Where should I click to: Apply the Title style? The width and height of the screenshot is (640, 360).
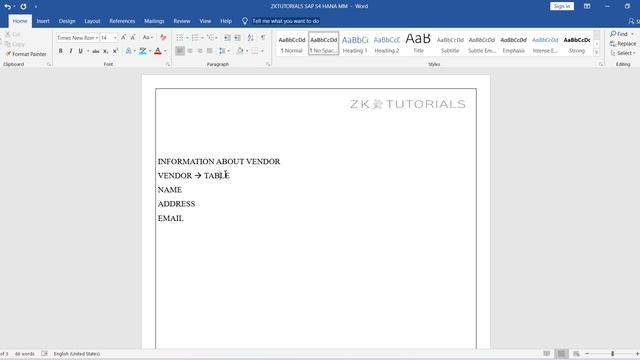tap(418, 44)
